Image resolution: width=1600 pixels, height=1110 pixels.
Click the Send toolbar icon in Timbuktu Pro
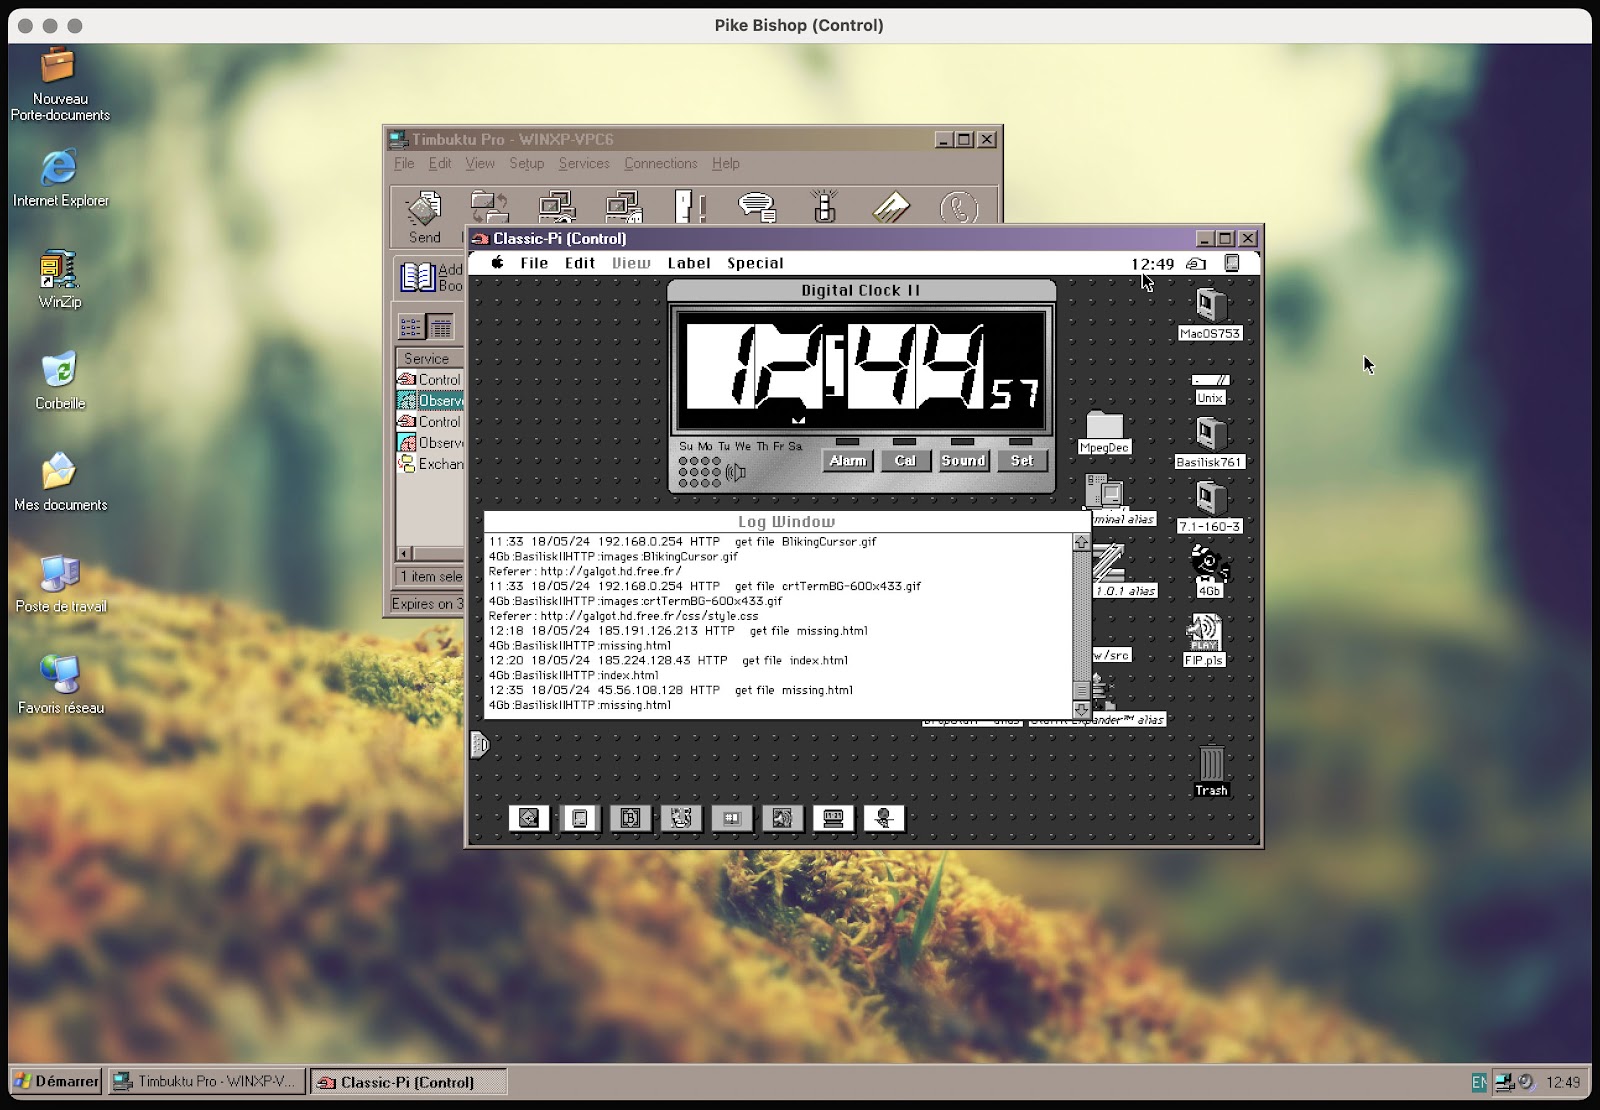pos(424,217)
